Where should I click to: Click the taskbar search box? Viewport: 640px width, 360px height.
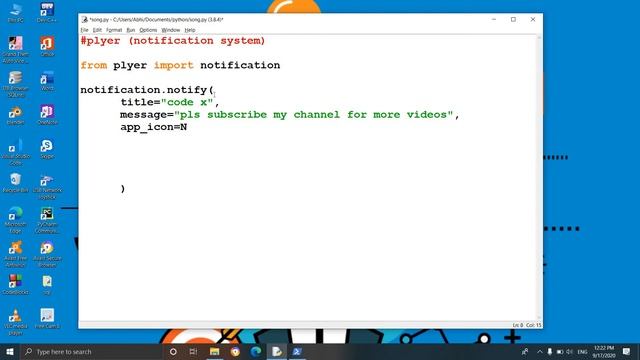[x=91, y=351]
